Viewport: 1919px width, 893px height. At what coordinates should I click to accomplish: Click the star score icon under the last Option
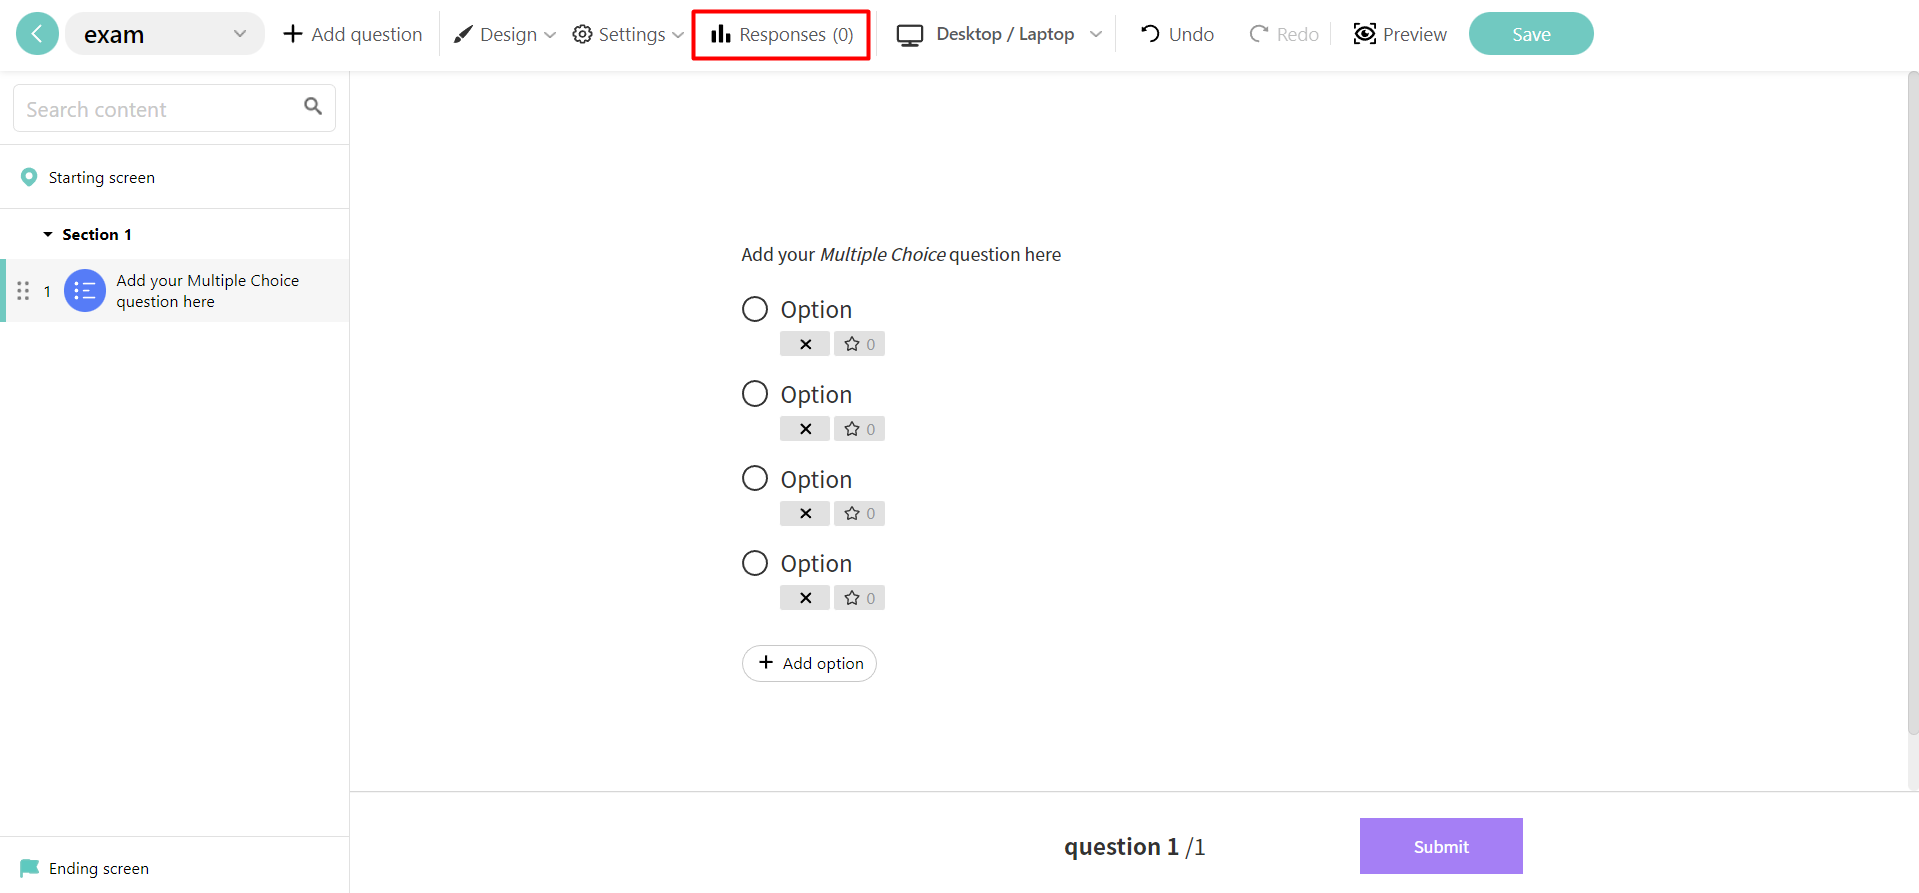click(x=858, y=597)
